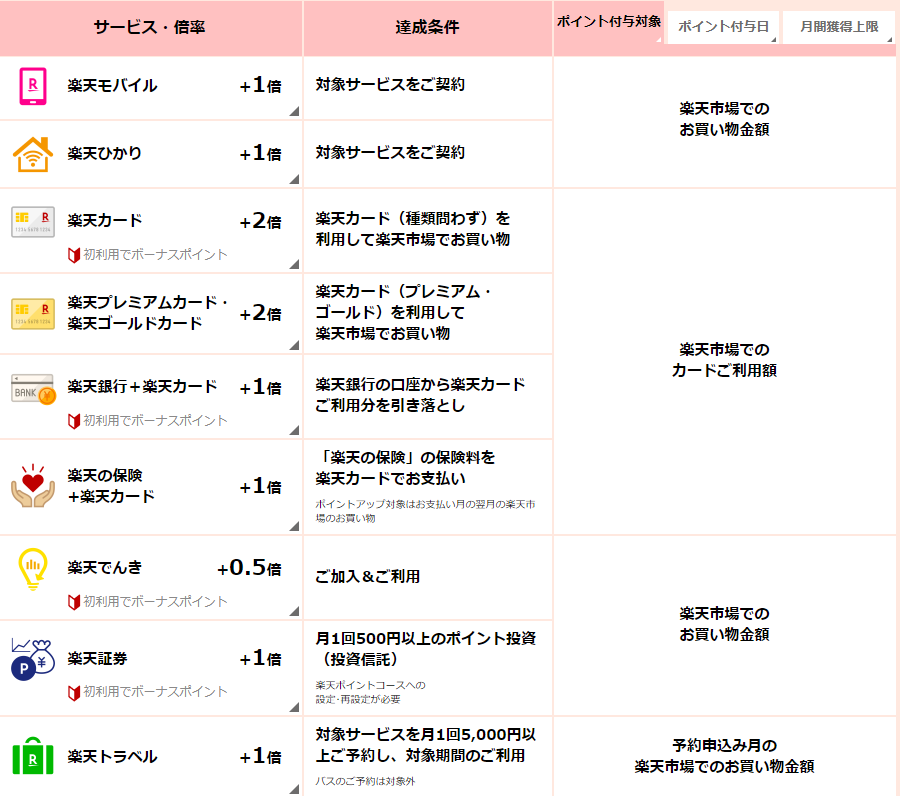This screenshot has height=796, width=900.
Task: Click beginner mark icon under 楽天証券
Action: pyautogui.click(x=73, y=693)
